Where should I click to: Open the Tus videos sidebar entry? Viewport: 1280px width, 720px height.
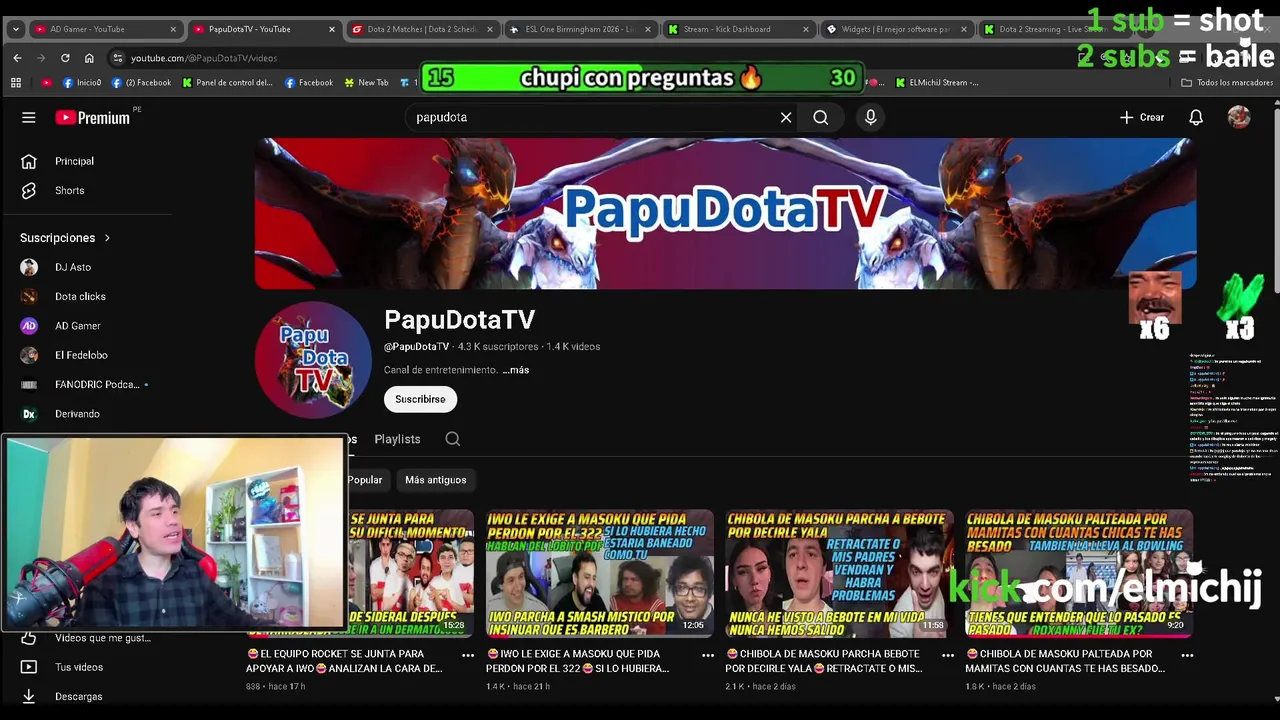pyautogui.click(x=78, y=667)
